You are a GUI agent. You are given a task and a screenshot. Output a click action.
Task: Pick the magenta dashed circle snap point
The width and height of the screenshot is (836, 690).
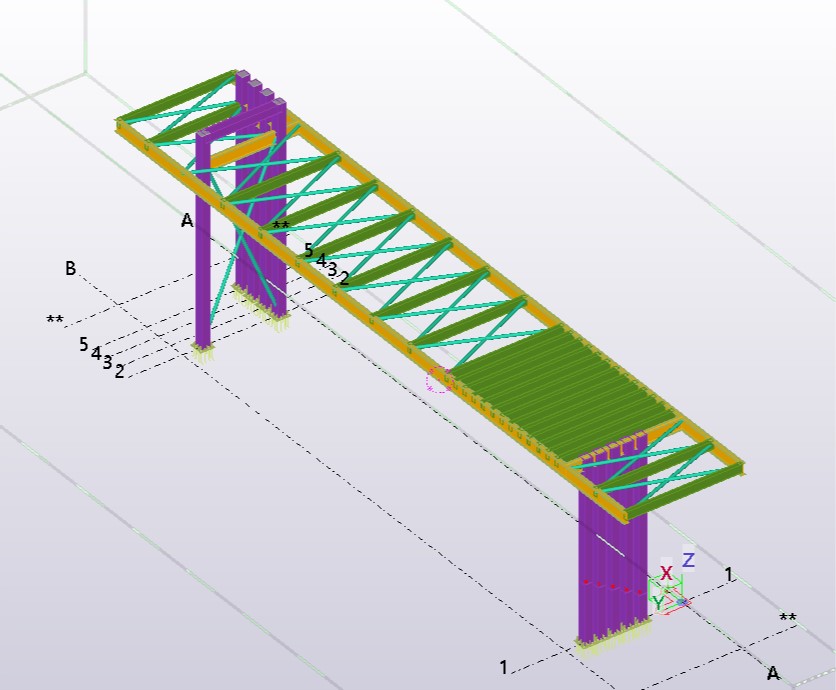[x=439, y=379]
